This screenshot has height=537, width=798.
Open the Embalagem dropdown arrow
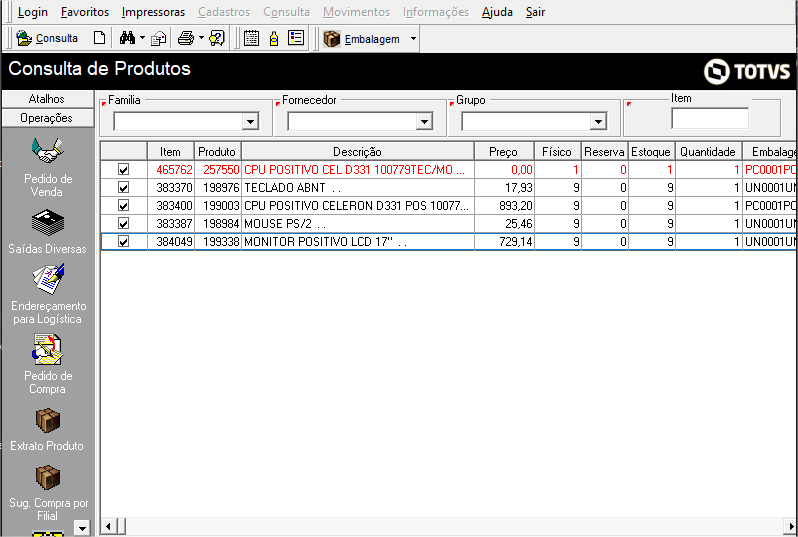[413, 39]
